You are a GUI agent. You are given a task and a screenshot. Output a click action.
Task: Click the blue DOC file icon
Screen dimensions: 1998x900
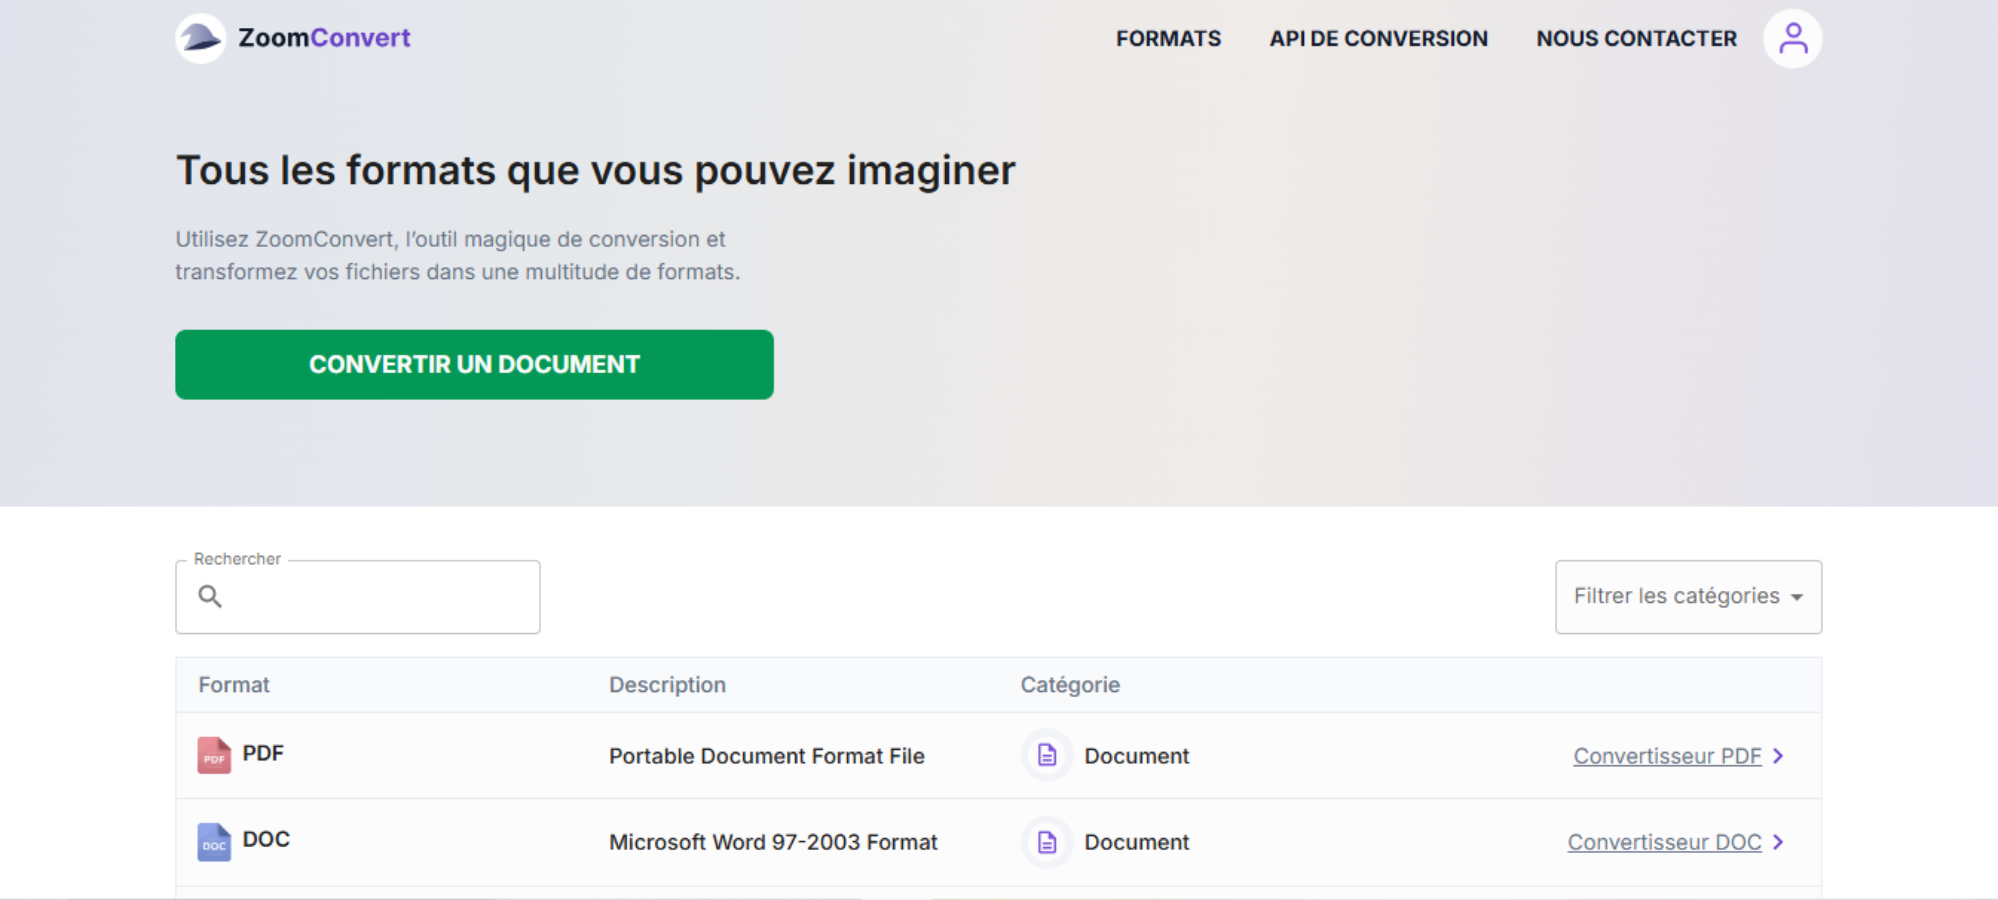(214, 842)
